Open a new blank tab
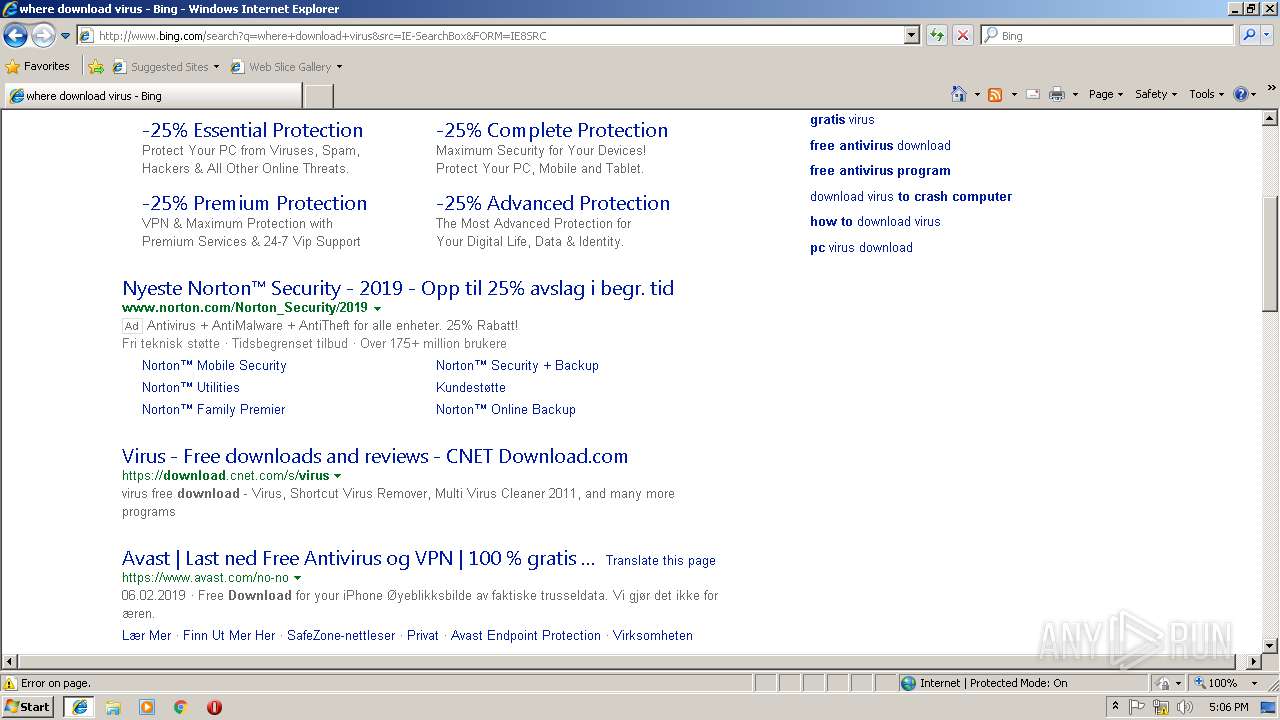1280x720 pixels. click(318, 96)
